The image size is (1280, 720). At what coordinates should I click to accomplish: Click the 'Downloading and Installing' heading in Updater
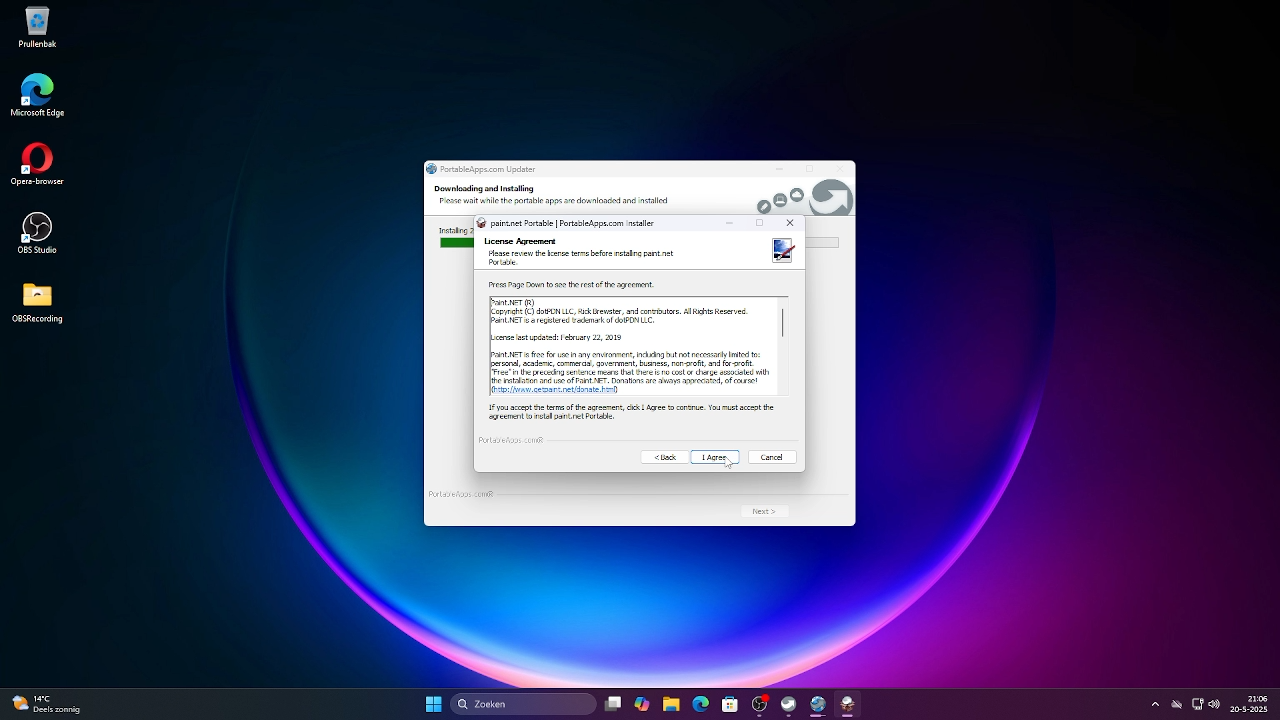tap(484, 188)
